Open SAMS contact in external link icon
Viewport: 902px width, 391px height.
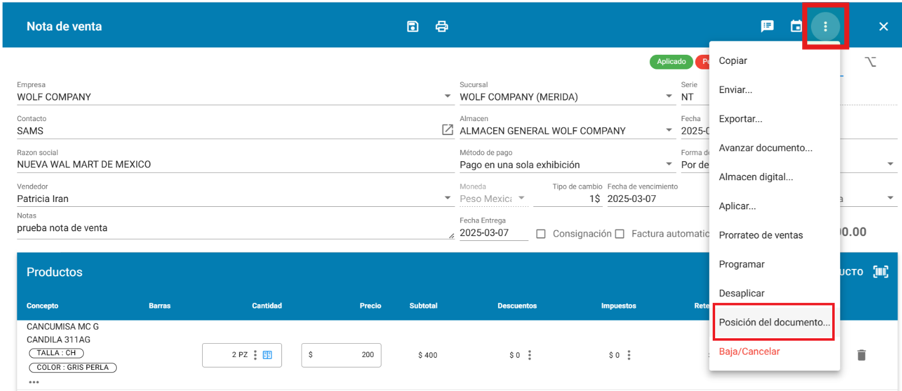pyautogui.click(x=447, y=130)
